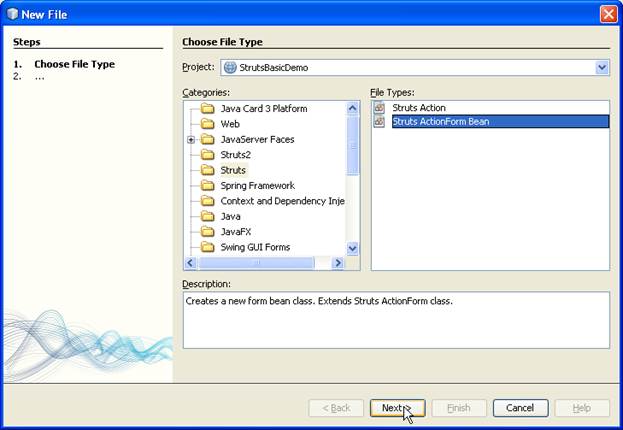
Task: Click the Struts2 folder icon
Action: click(x=207, y=155)
